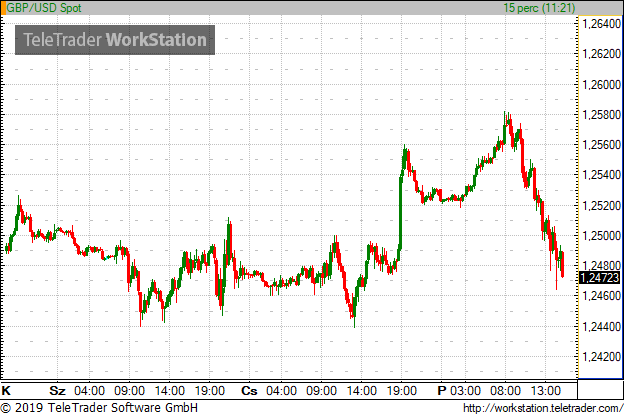This screenshot has width=624, height=417.
Task: Click the 1,25400 price axis label
Action: tap(601, 175)
